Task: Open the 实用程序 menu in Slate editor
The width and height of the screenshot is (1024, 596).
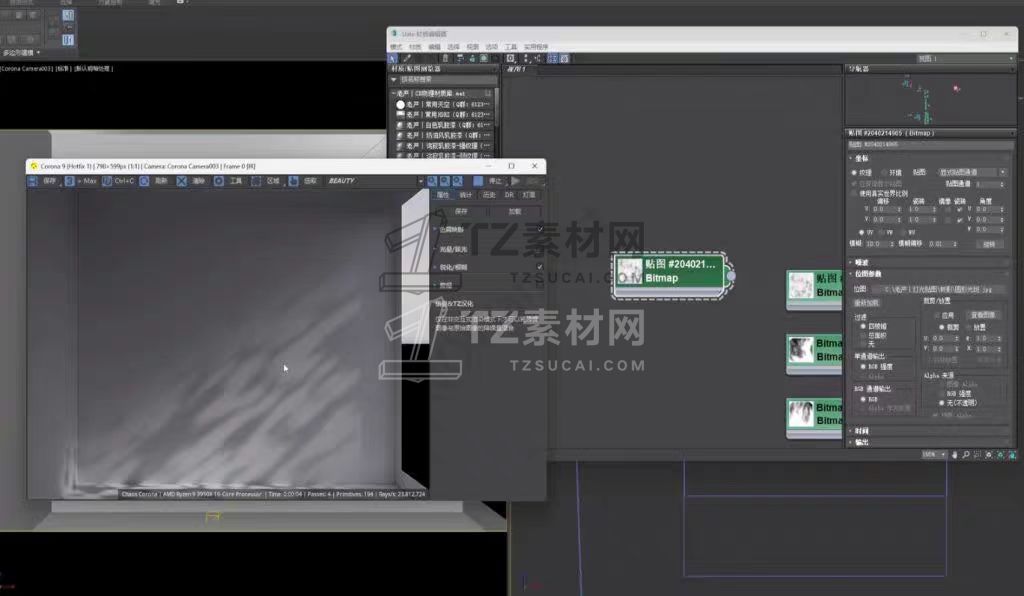Action: pos(536,47)
